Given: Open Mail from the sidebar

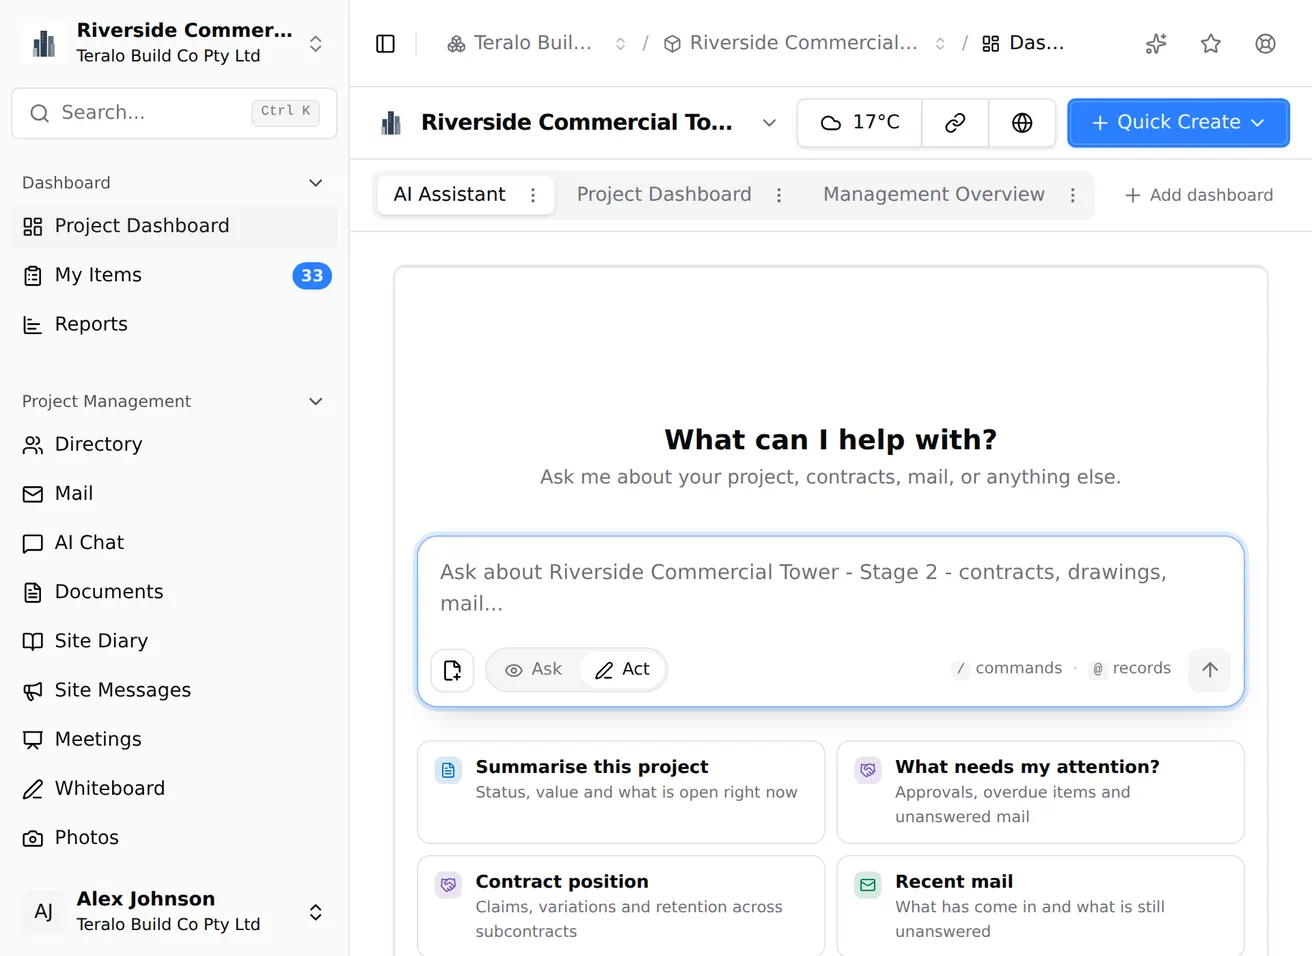Looking at the screenshot, I should pyautogui.click(x=174, y=493).
